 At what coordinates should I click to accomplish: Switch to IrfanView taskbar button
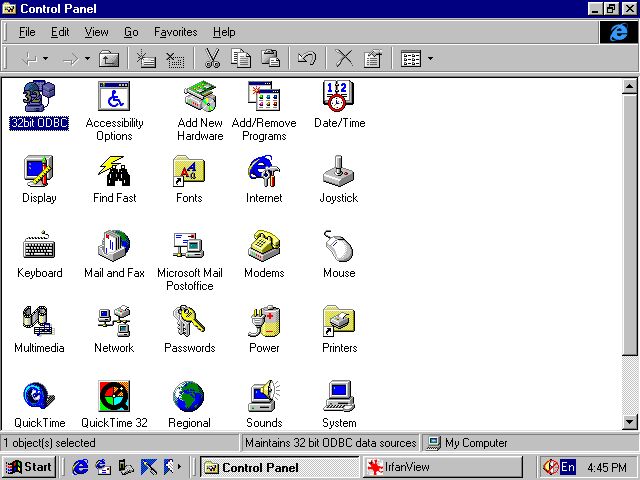pos(443,467)
